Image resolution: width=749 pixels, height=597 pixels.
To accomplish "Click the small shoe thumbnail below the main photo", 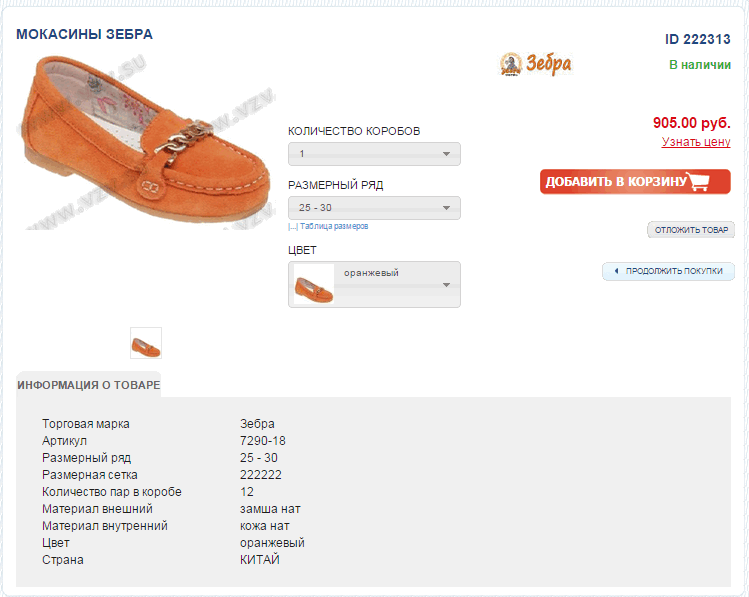I will click(146, 343).
